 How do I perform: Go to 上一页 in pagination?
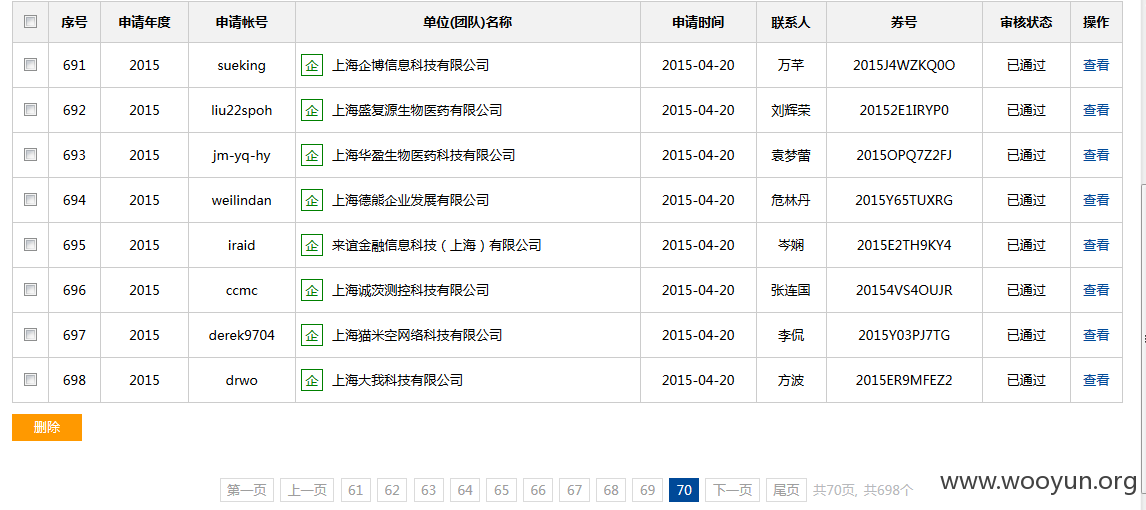tap(307, 490)
